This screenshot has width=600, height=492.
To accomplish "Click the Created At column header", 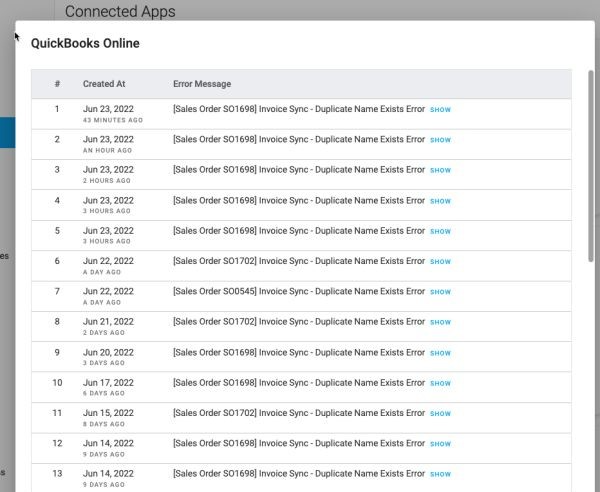I will click(104, 84).
